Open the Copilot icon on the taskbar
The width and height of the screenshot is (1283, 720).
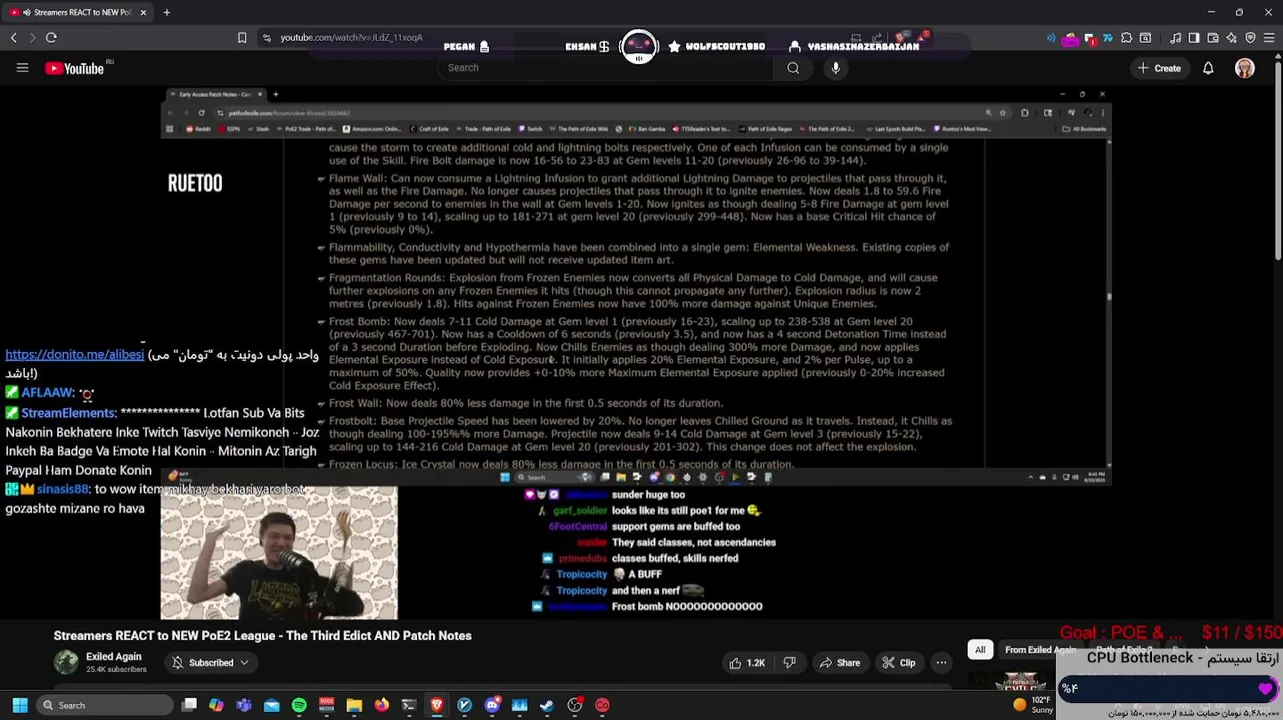[x=216, y=706]
